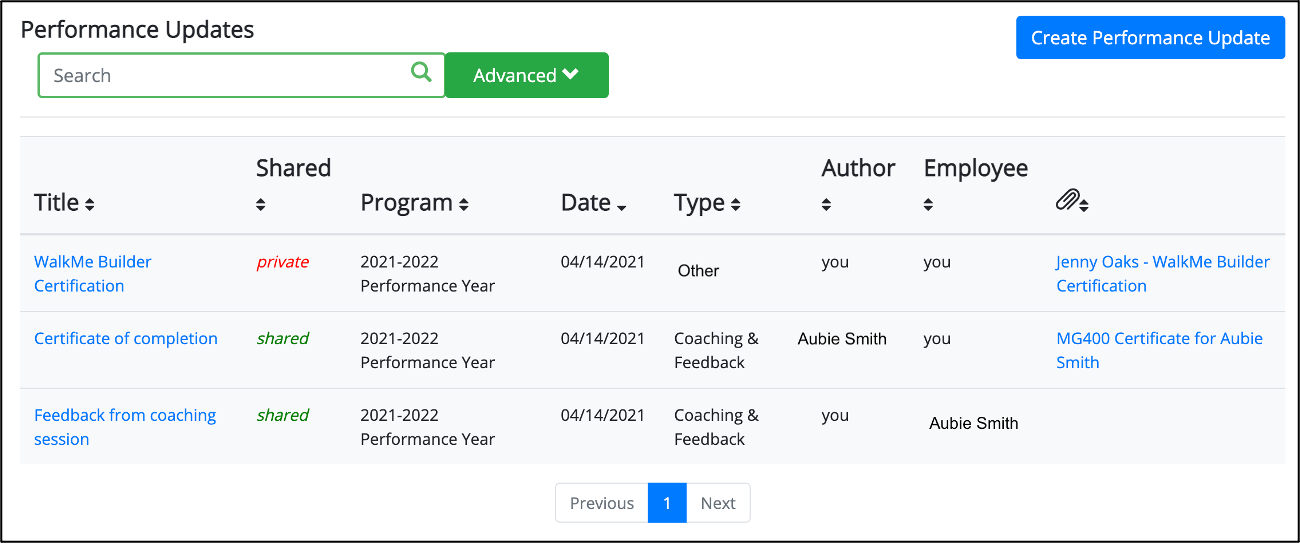Viewport: 1300px width, 544px height.
Task: Open Jenny Oaks WalkMe Builder attachment
Action: (x=1163, y=273)
